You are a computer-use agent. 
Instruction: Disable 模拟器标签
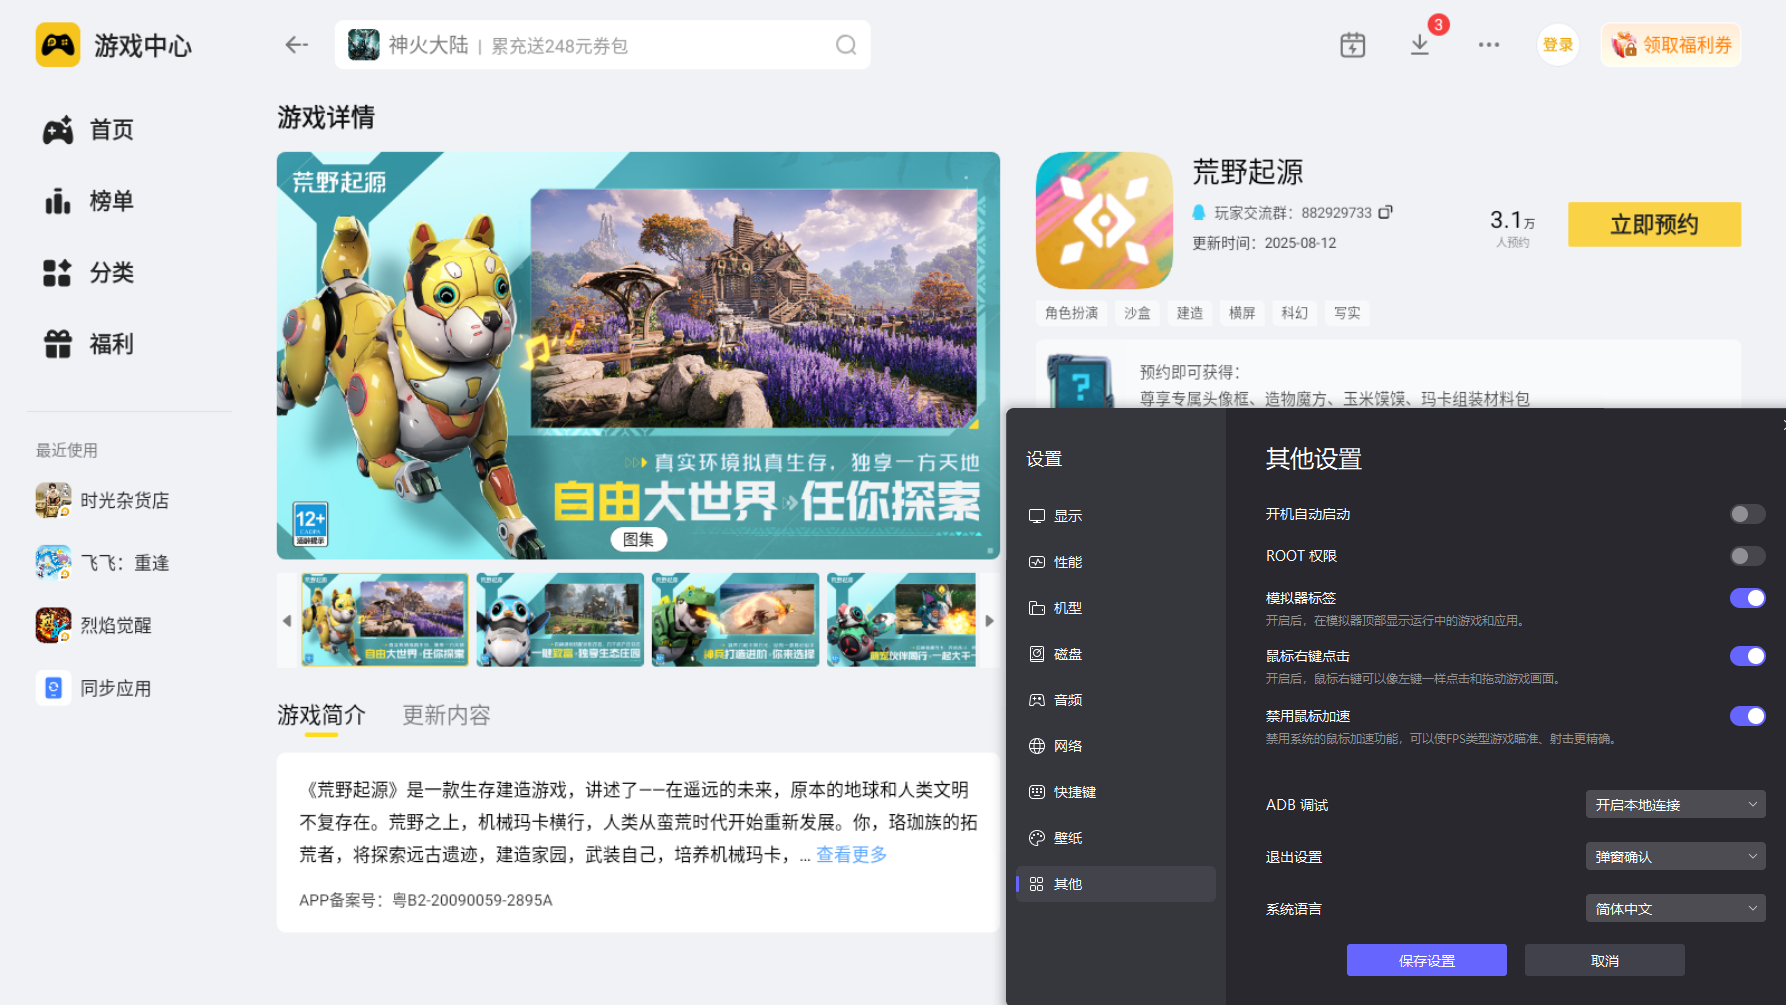coord(1747,597)
